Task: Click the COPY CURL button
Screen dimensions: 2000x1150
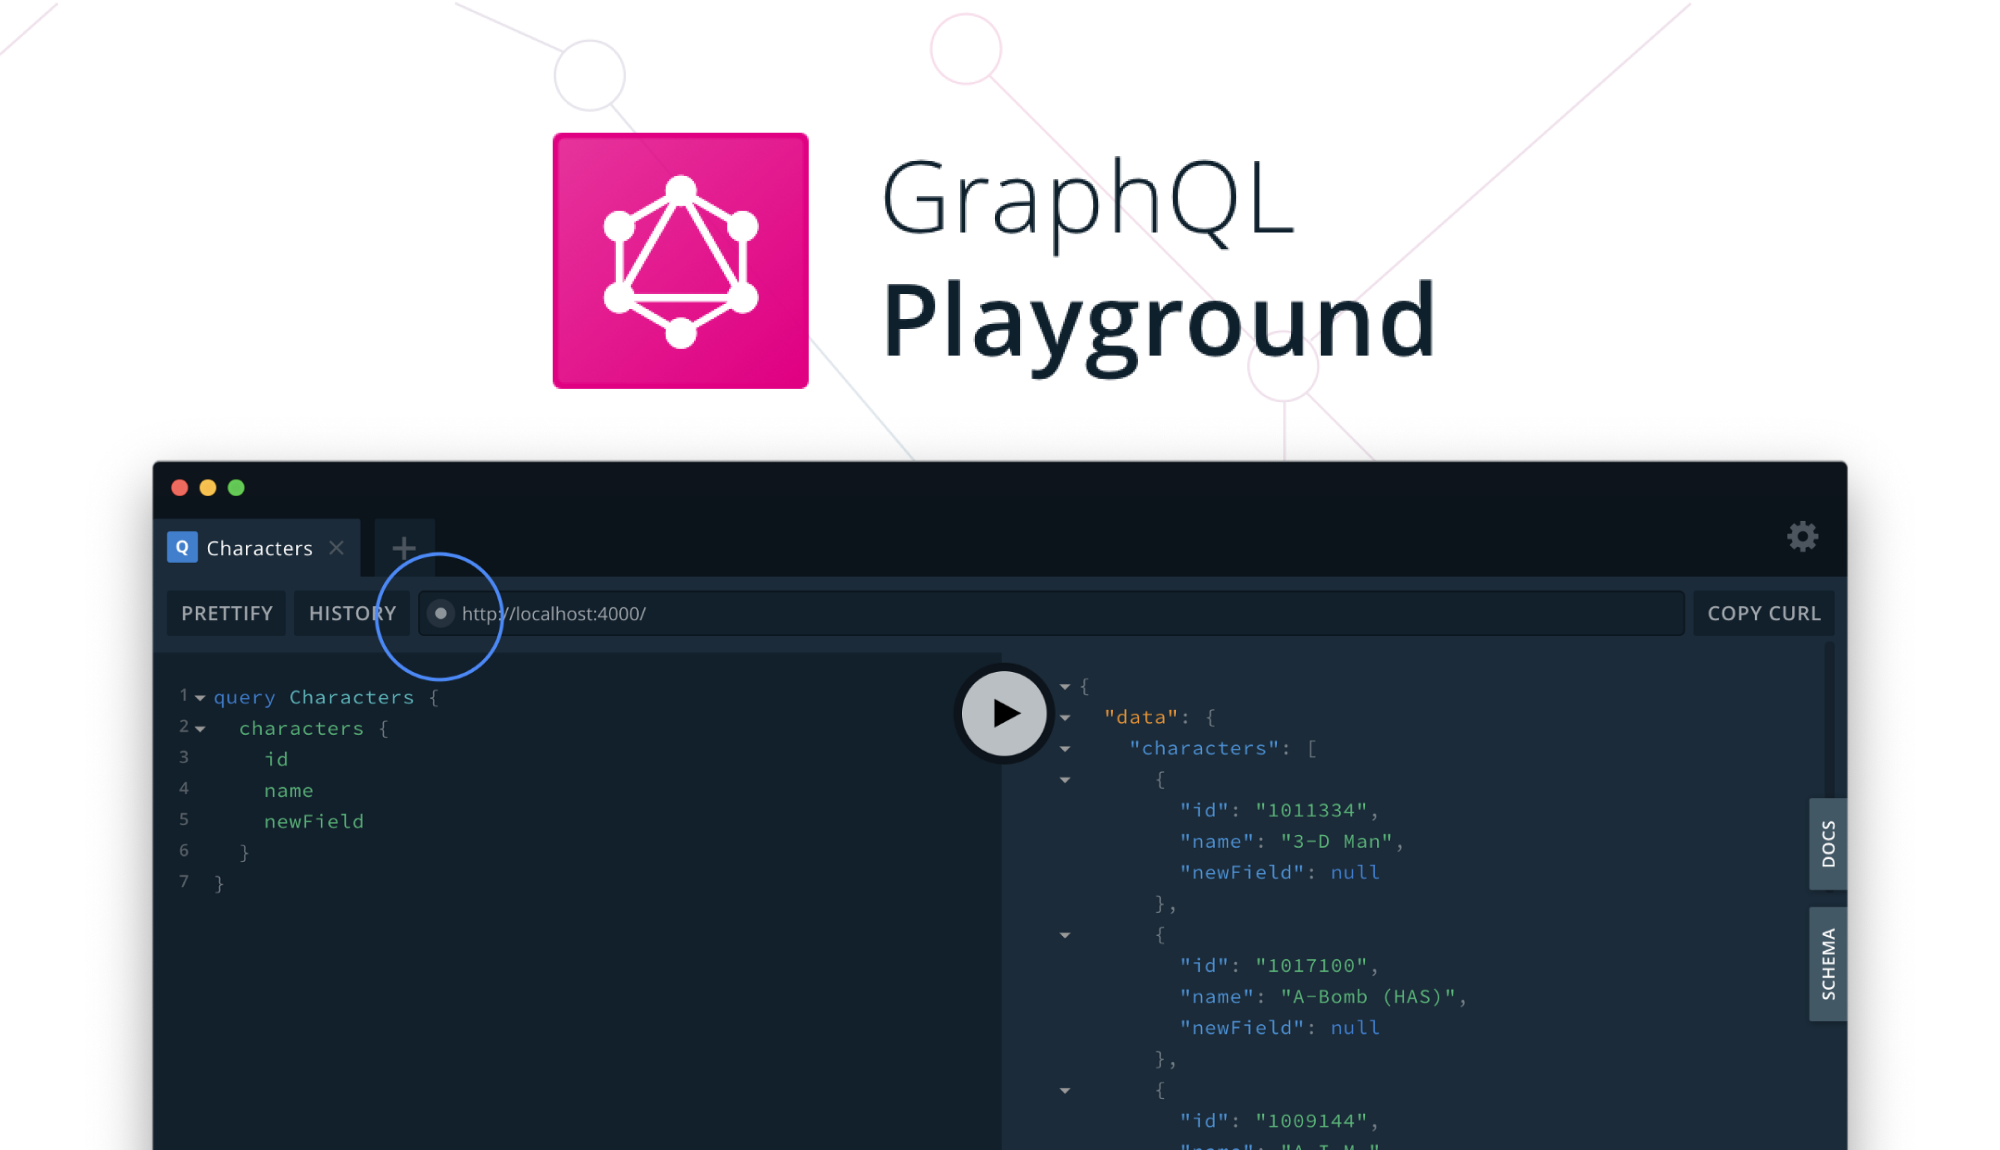Action: [1764, 613]
